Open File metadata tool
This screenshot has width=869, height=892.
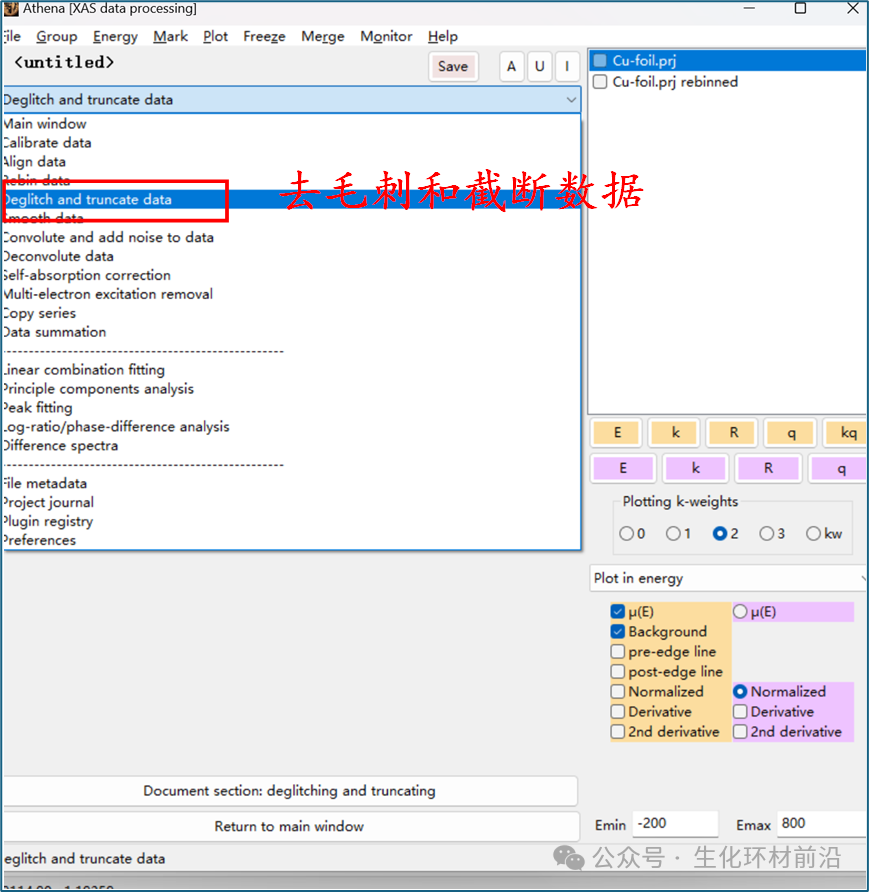coord(292,483)
